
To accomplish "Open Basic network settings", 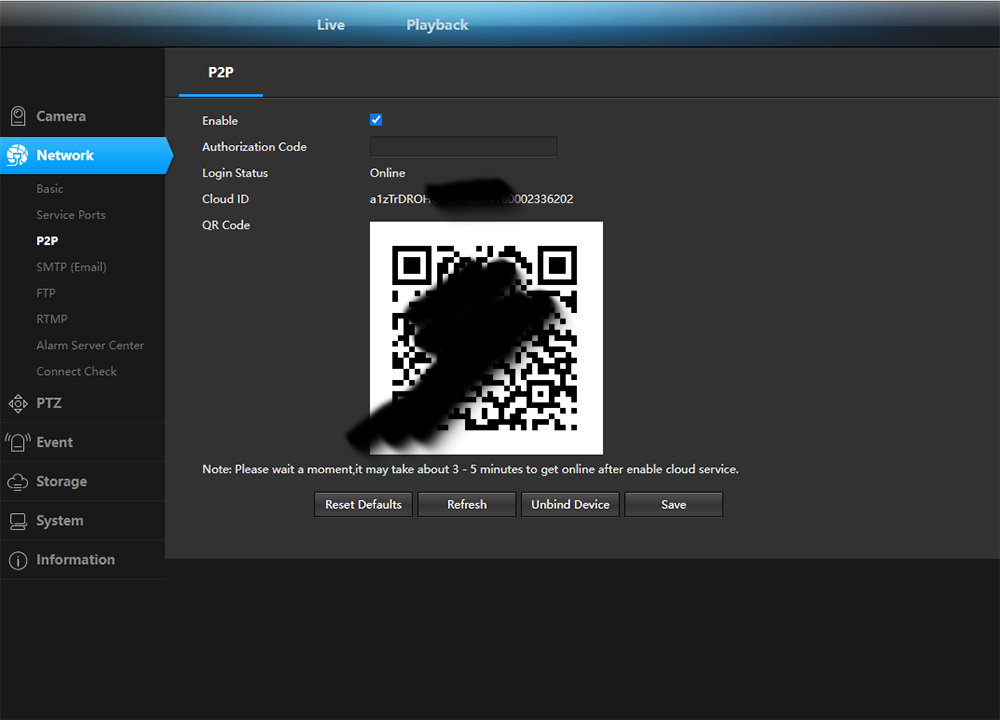I will (x=50, y=189).
